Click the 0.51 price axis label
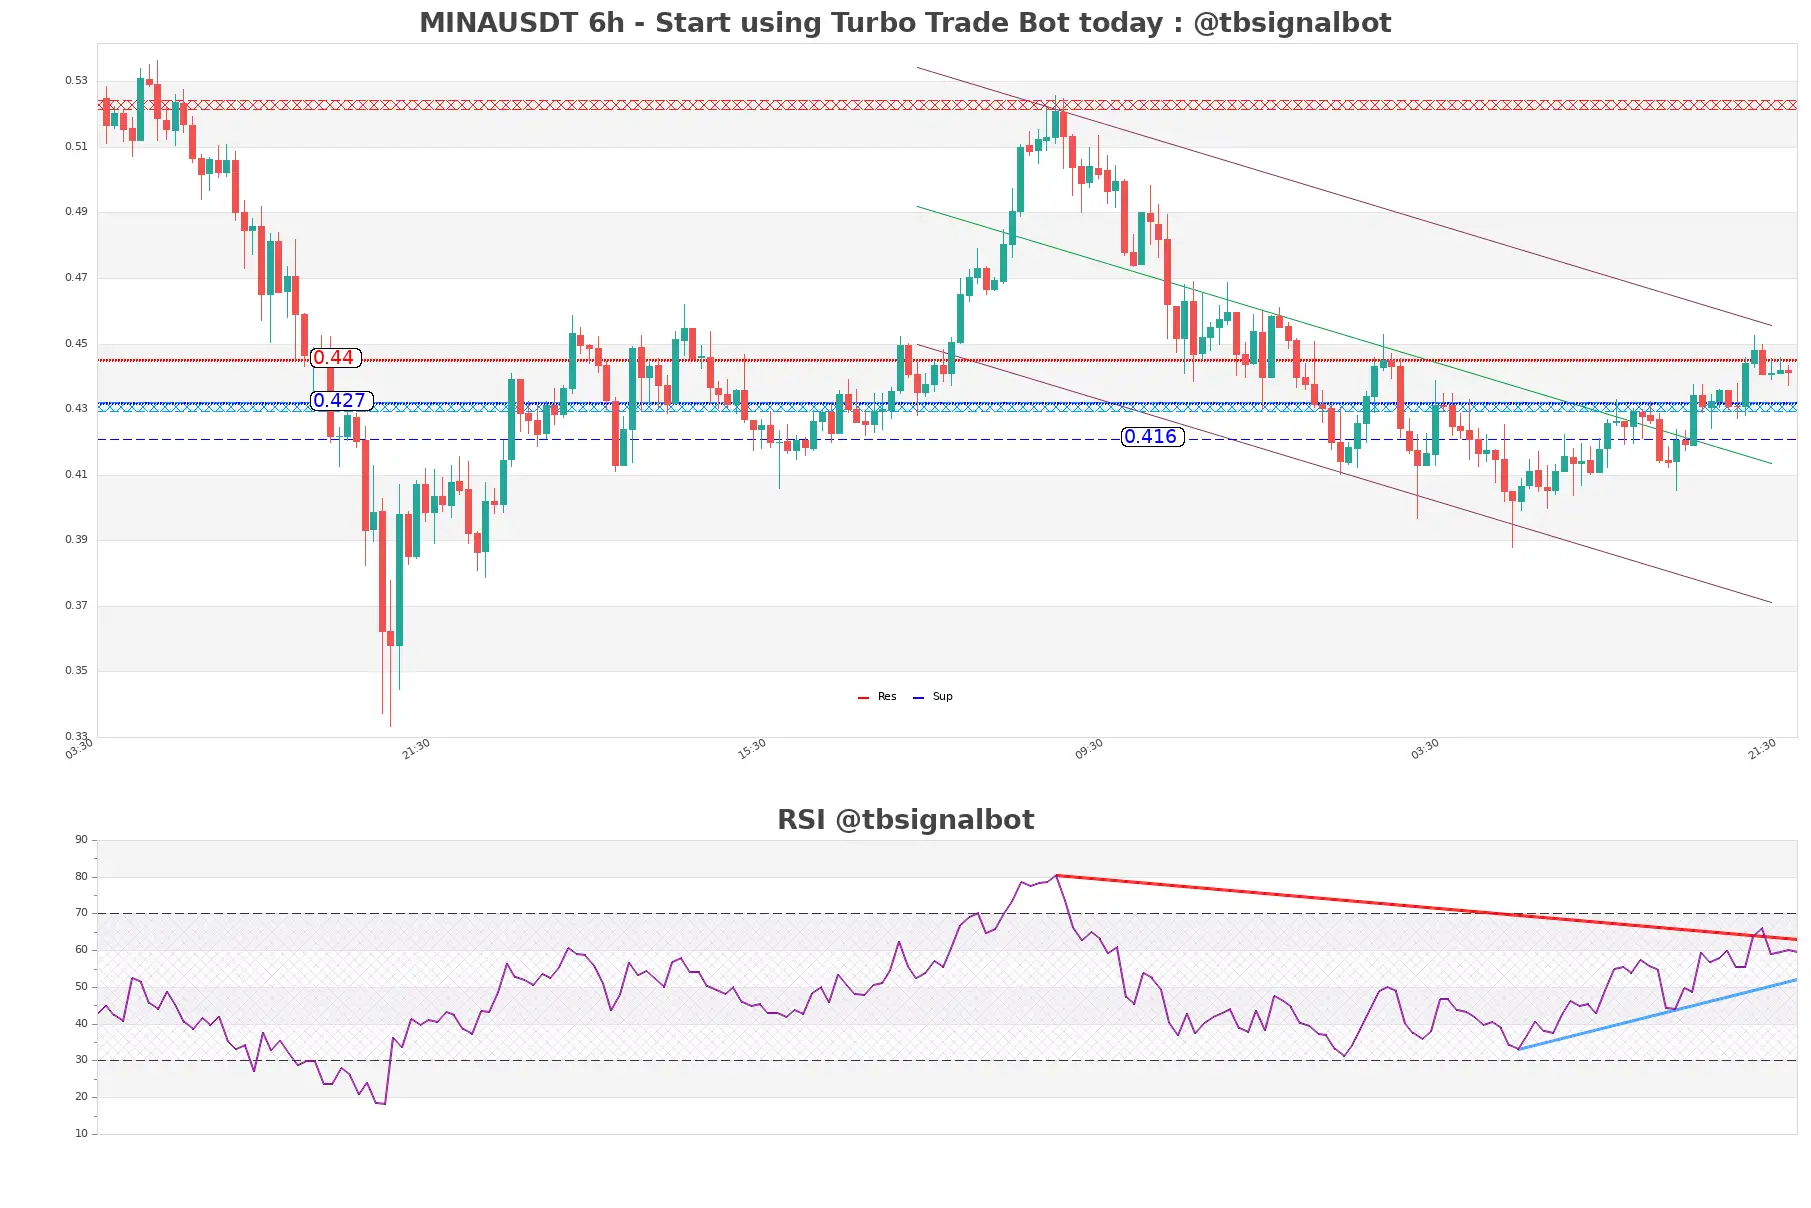Screen dimensions: 1811x1208 pyautogui.click(x=76, y=147)
